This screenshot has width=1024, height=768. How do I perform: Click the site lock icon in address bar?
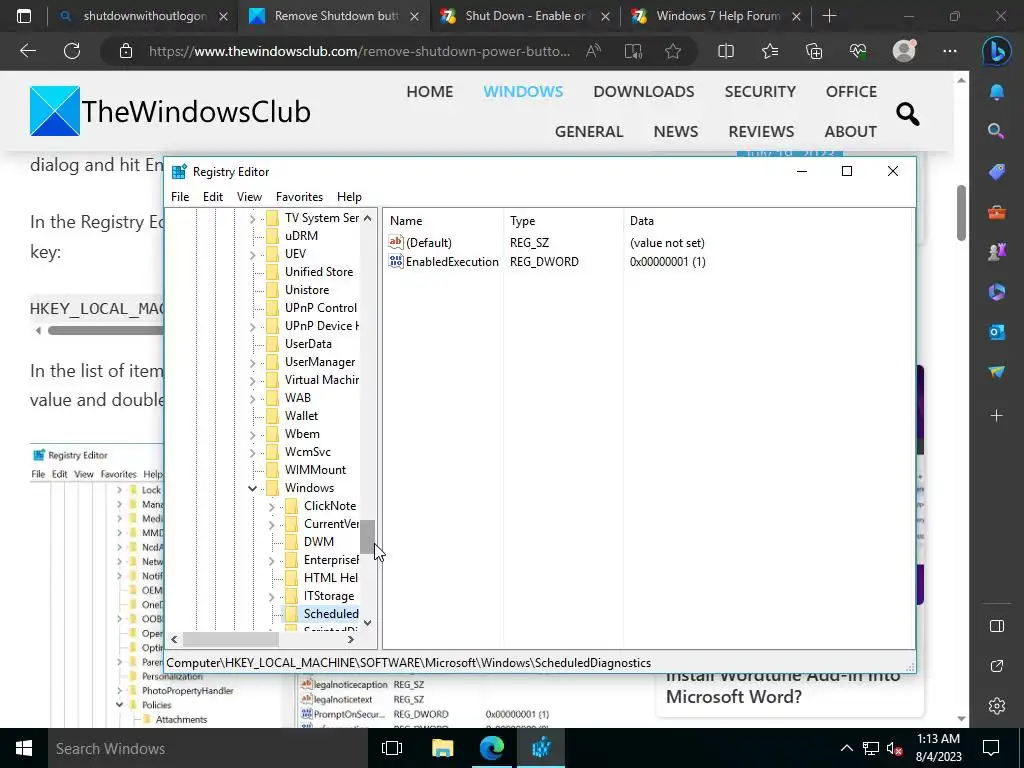(126, 51)
